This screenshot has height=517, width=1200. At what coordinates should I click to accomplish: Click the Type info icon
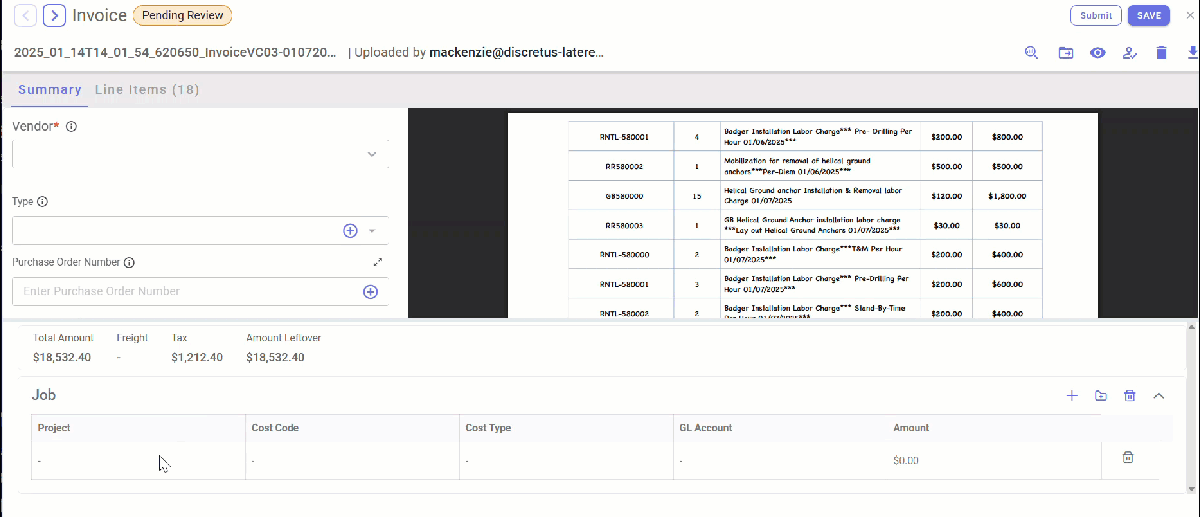tap(43, 201)
